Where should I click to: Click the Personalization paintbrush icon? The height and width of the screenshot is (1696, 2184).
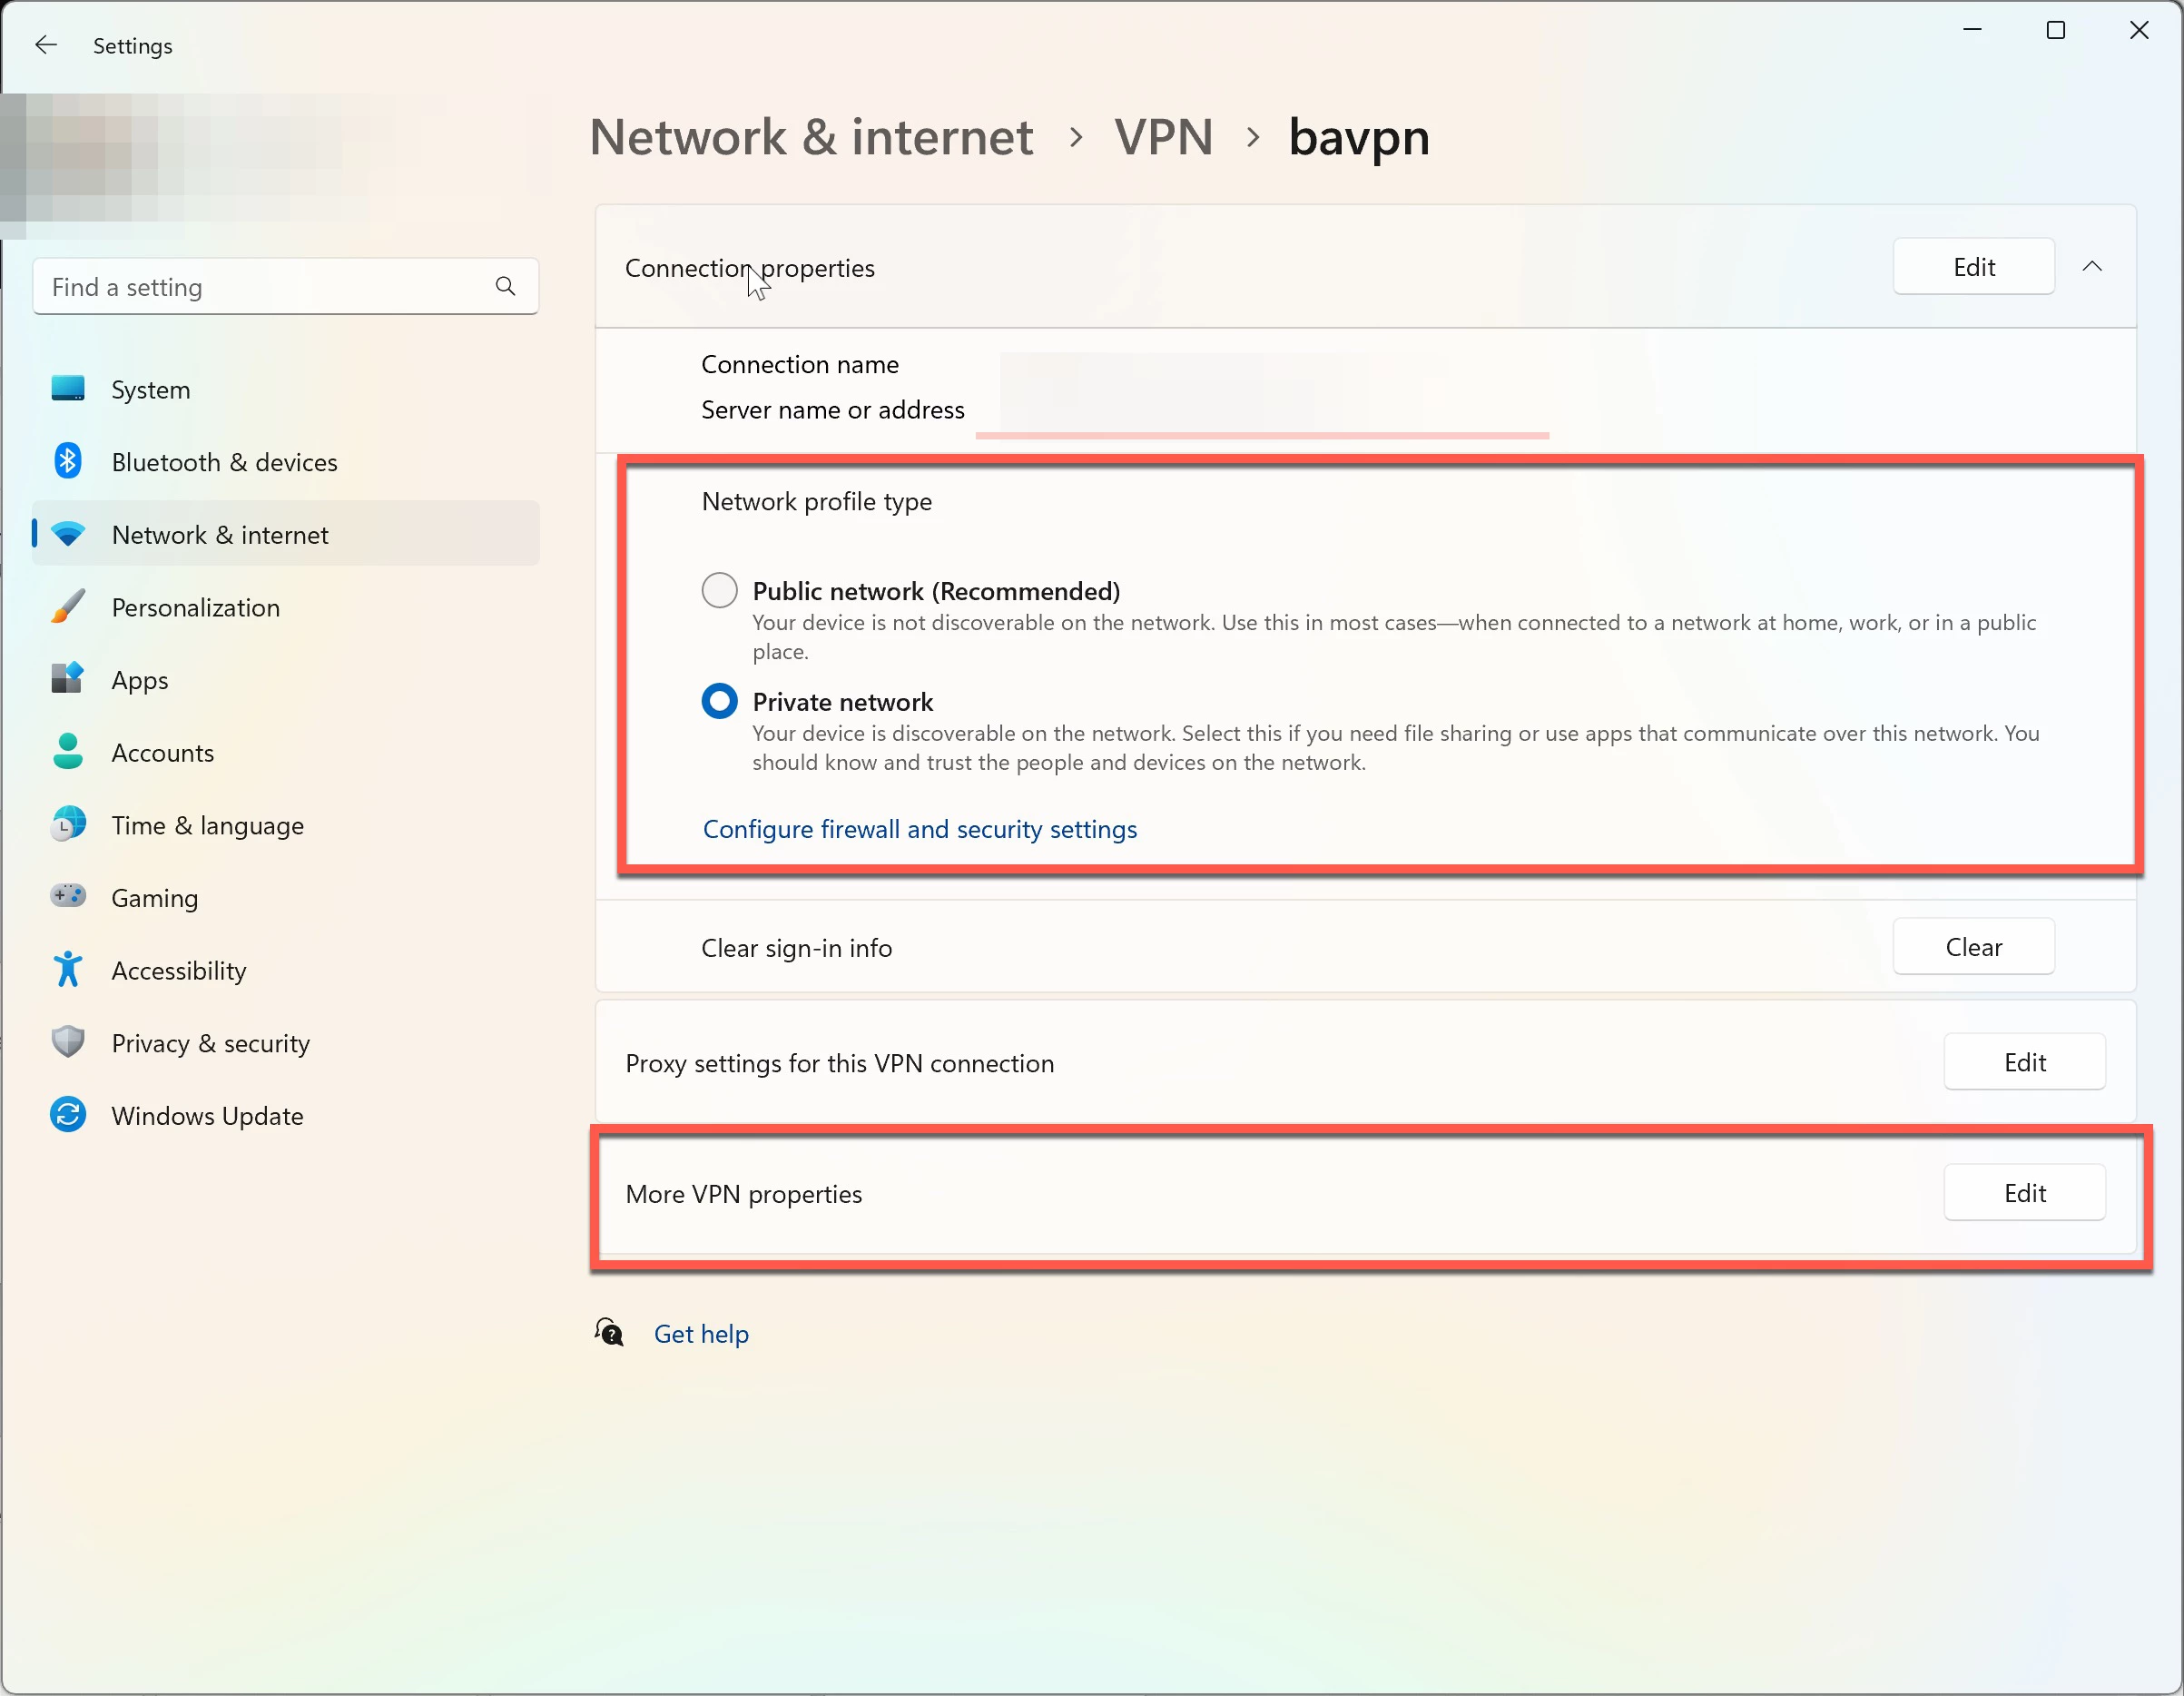click(68, 607)
